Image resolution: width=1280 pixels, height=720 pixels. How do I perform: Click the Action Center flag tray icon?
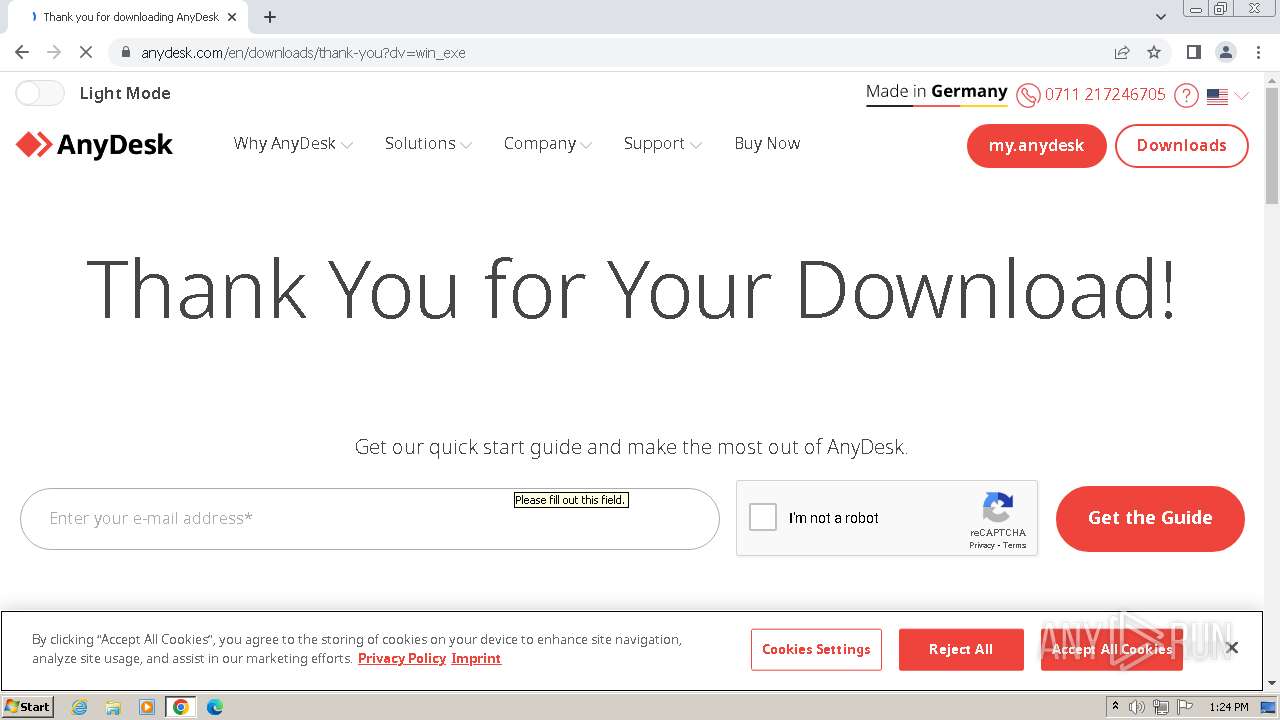click(1185, 707)
